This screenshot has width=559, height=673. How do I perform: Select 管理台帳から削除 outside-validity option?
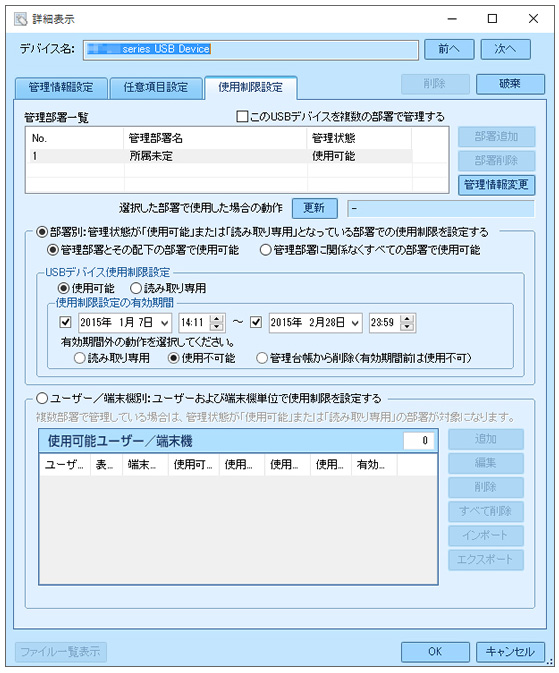262,358
